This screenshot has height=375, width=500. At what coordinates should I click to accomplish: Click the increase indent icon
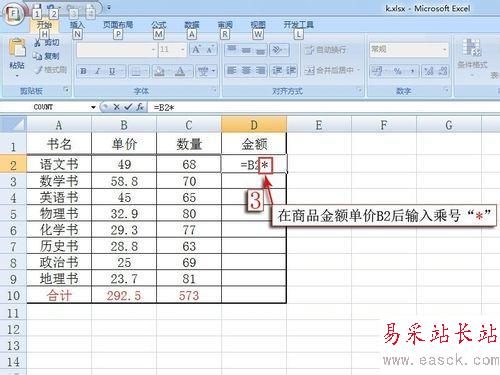pos(290,71)
